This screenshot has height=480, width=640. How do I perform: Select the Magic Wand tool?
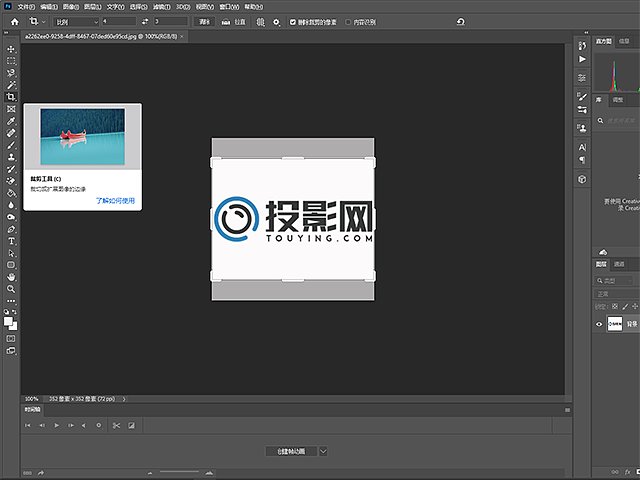pyautogui.click(x=11, y=85)
